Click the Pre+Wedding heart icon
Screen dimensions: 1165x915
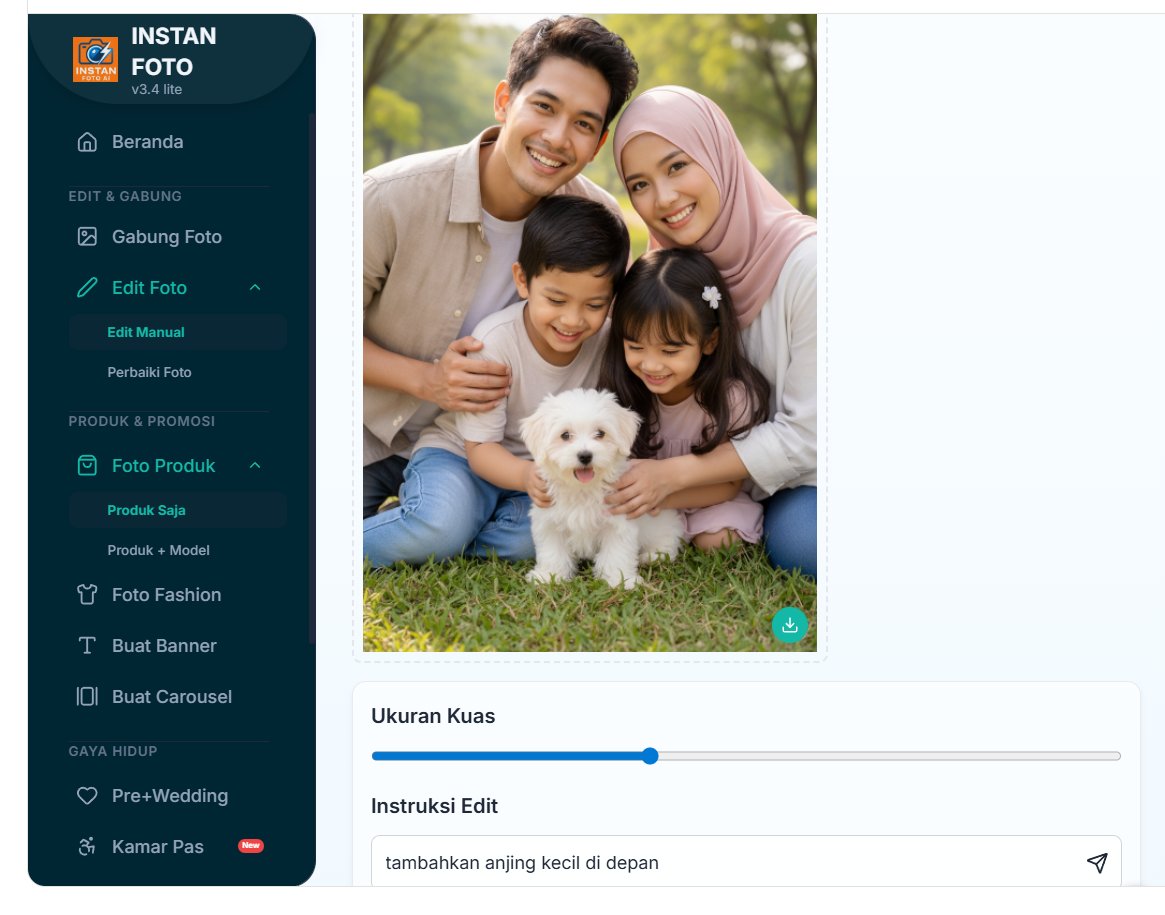[x=87, y=796]
